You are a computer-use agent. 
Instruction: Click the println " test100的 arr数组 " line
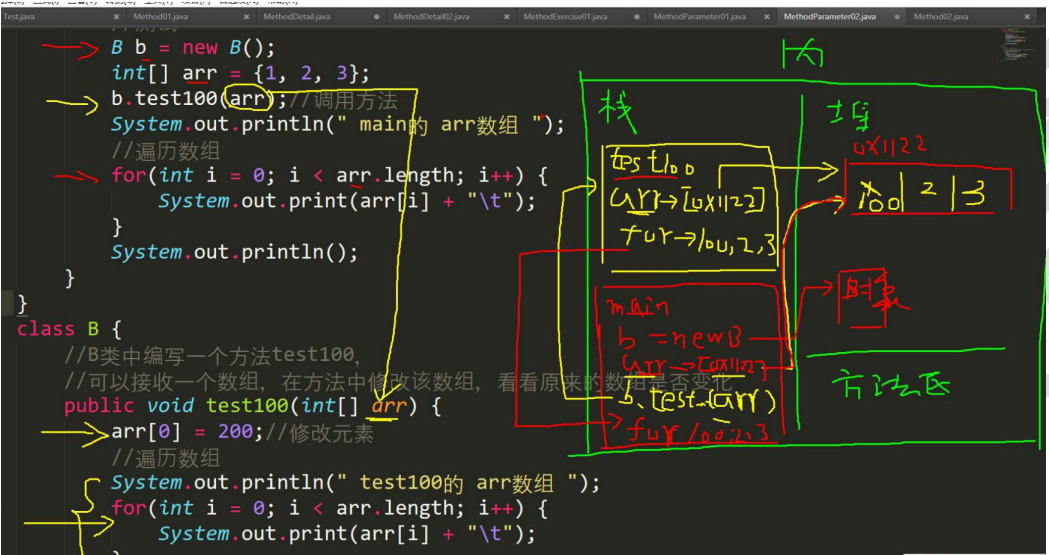click(355, 483)
